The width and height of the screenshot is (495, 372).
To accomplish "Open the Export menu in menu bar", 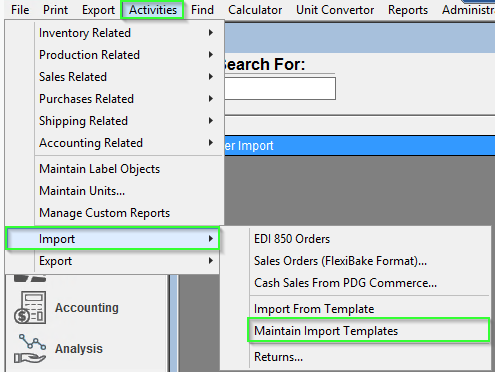I will [x=98, y=10].
